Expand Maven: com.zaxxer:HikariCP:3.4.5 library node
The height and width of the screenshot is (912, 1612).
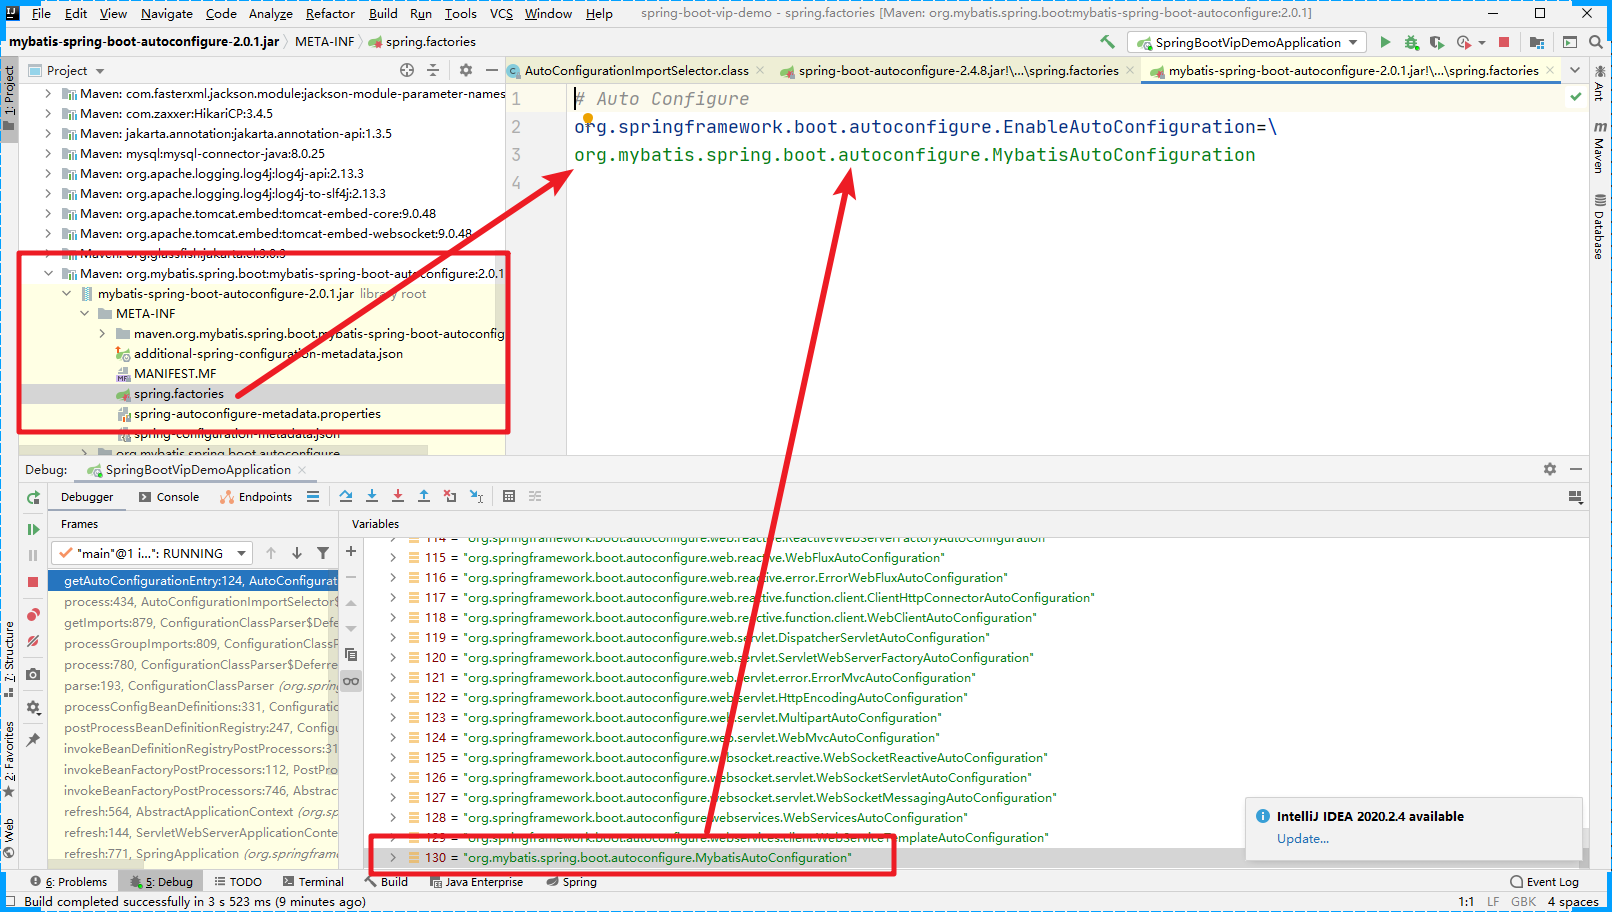[48, 114]
